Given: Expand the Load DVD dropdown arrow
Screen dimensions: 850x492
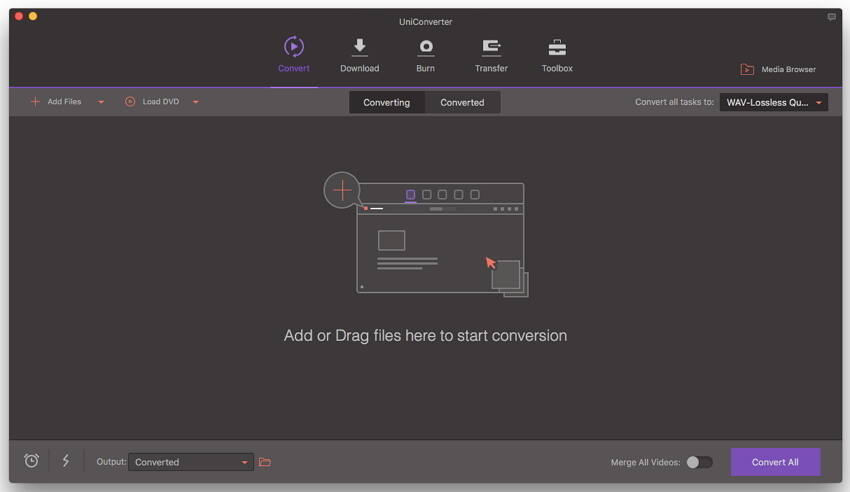Looking at the screenshot, I should point(196,102).
